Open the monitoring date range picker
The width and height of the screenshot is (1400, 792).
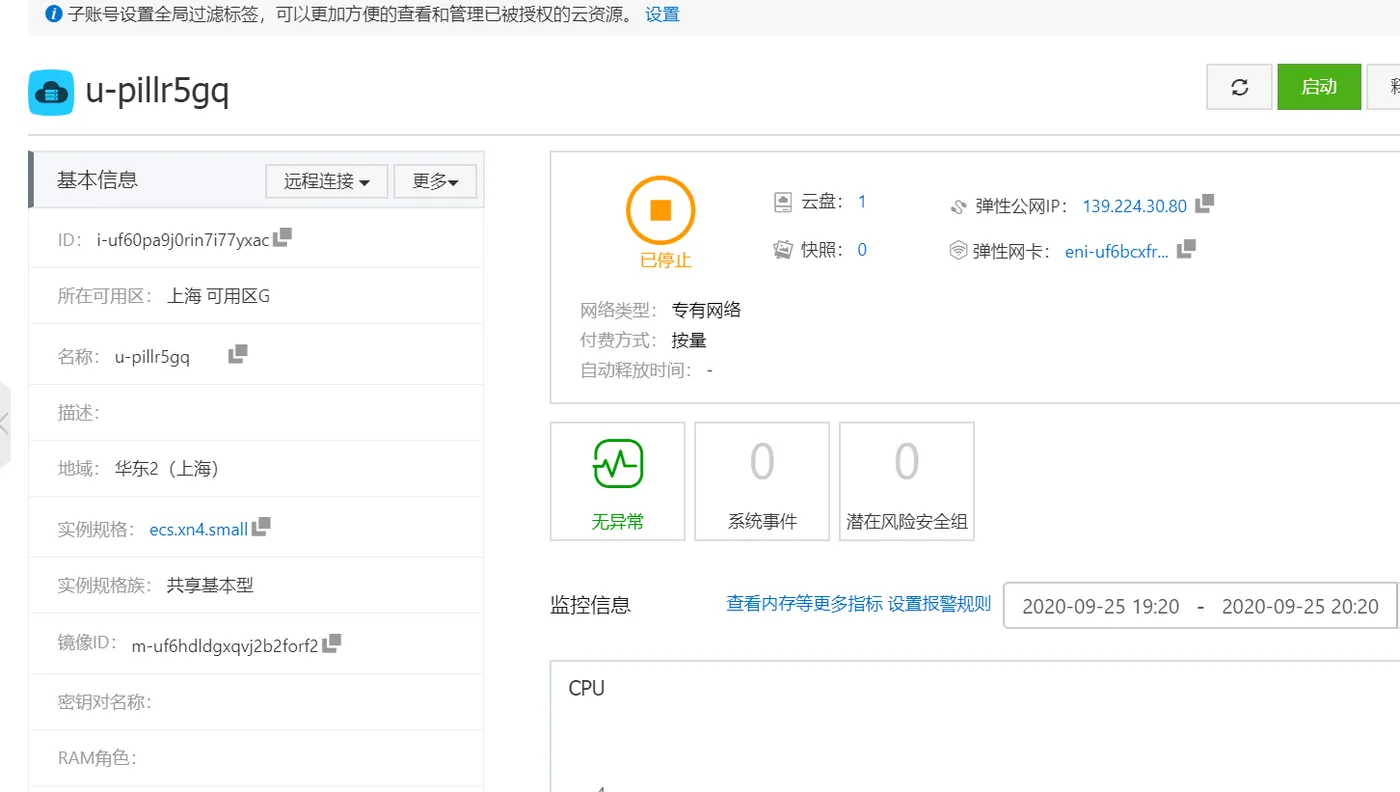1196,605
